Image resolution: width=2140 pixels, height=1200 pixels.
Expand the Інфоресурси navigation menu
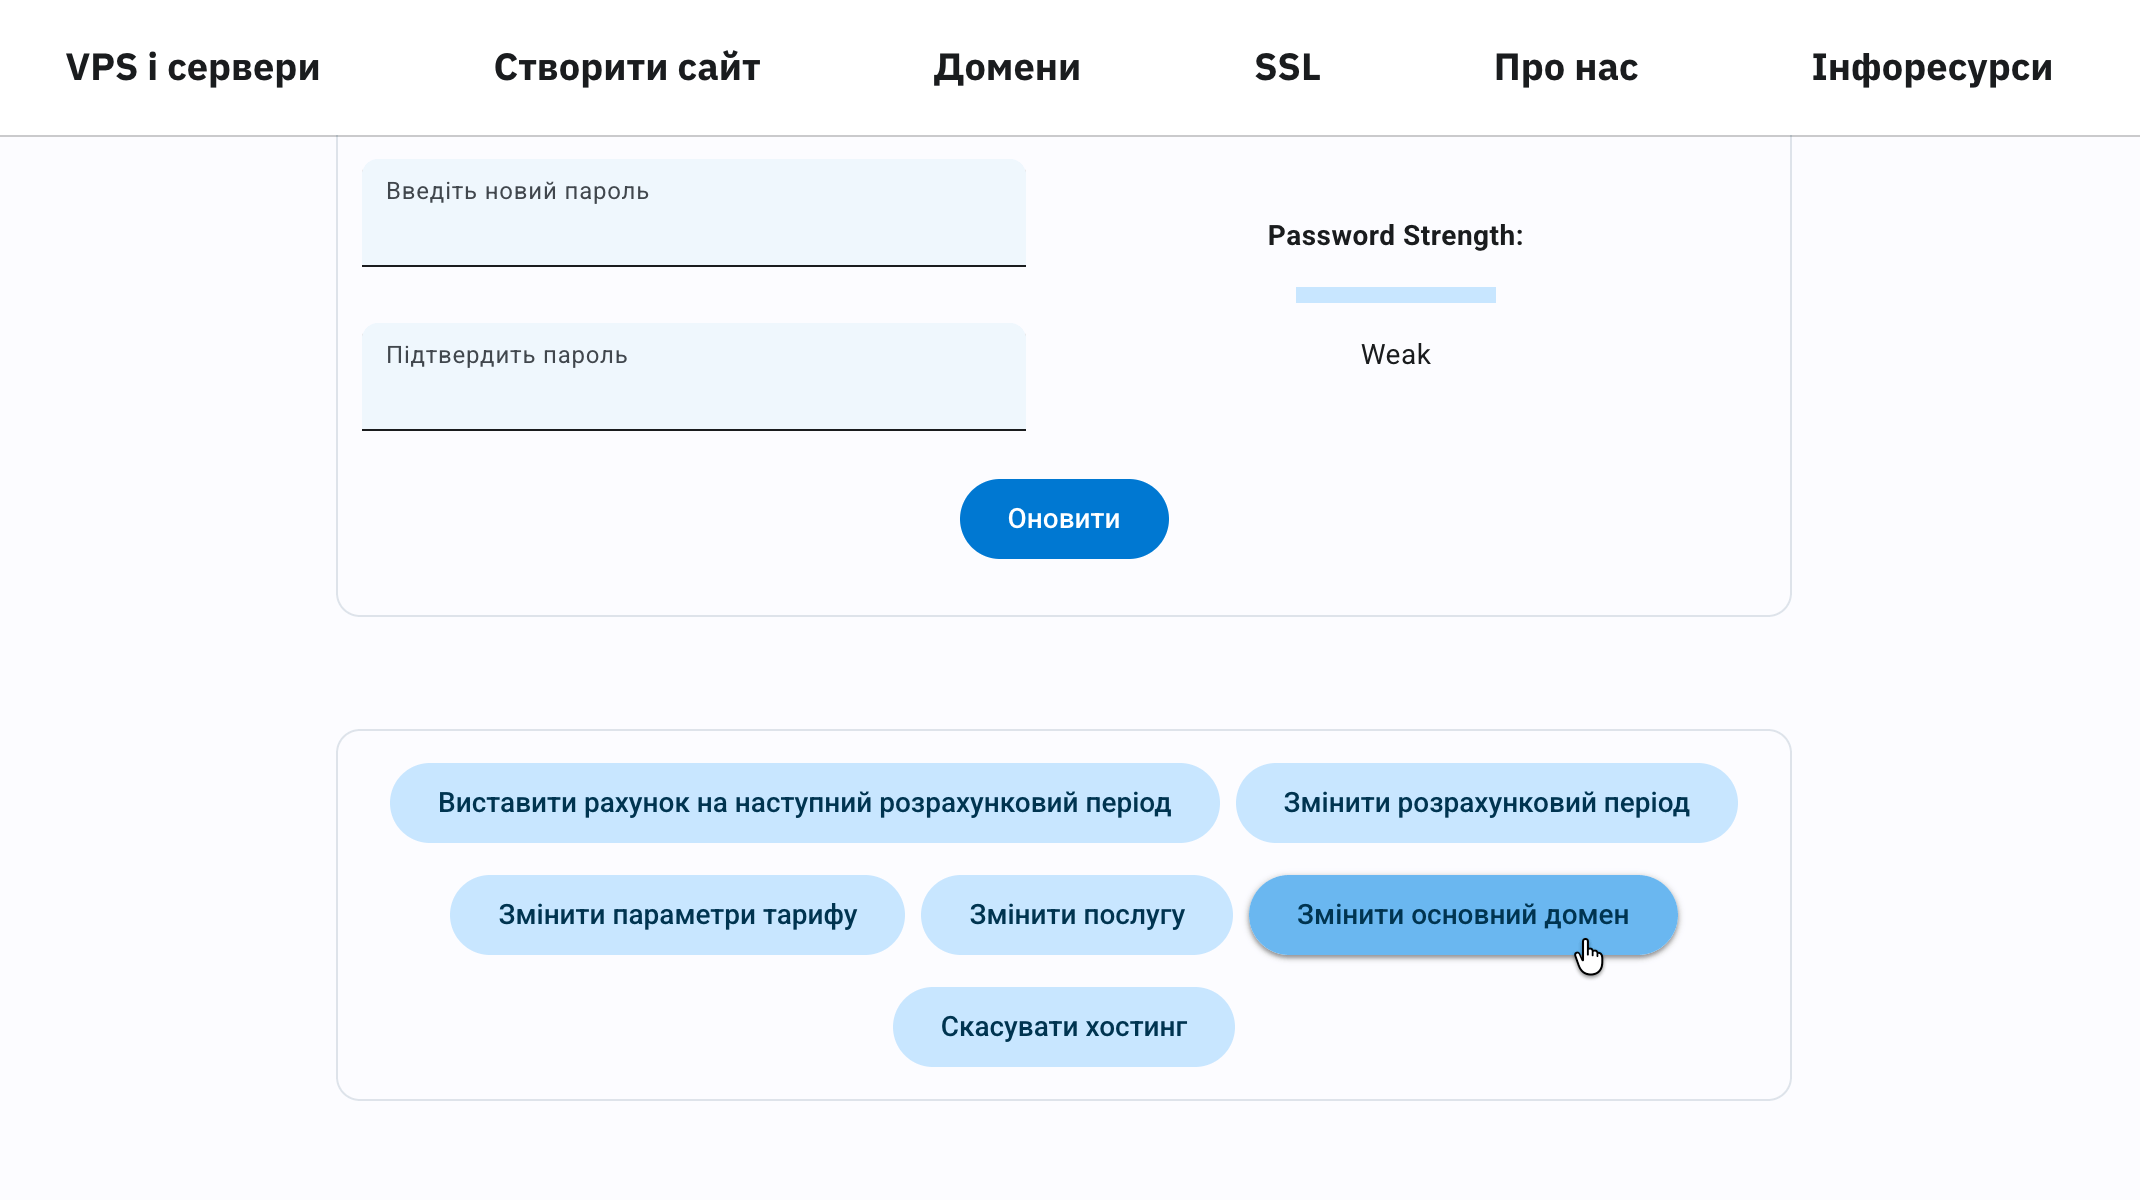(x=1932, y=68)
